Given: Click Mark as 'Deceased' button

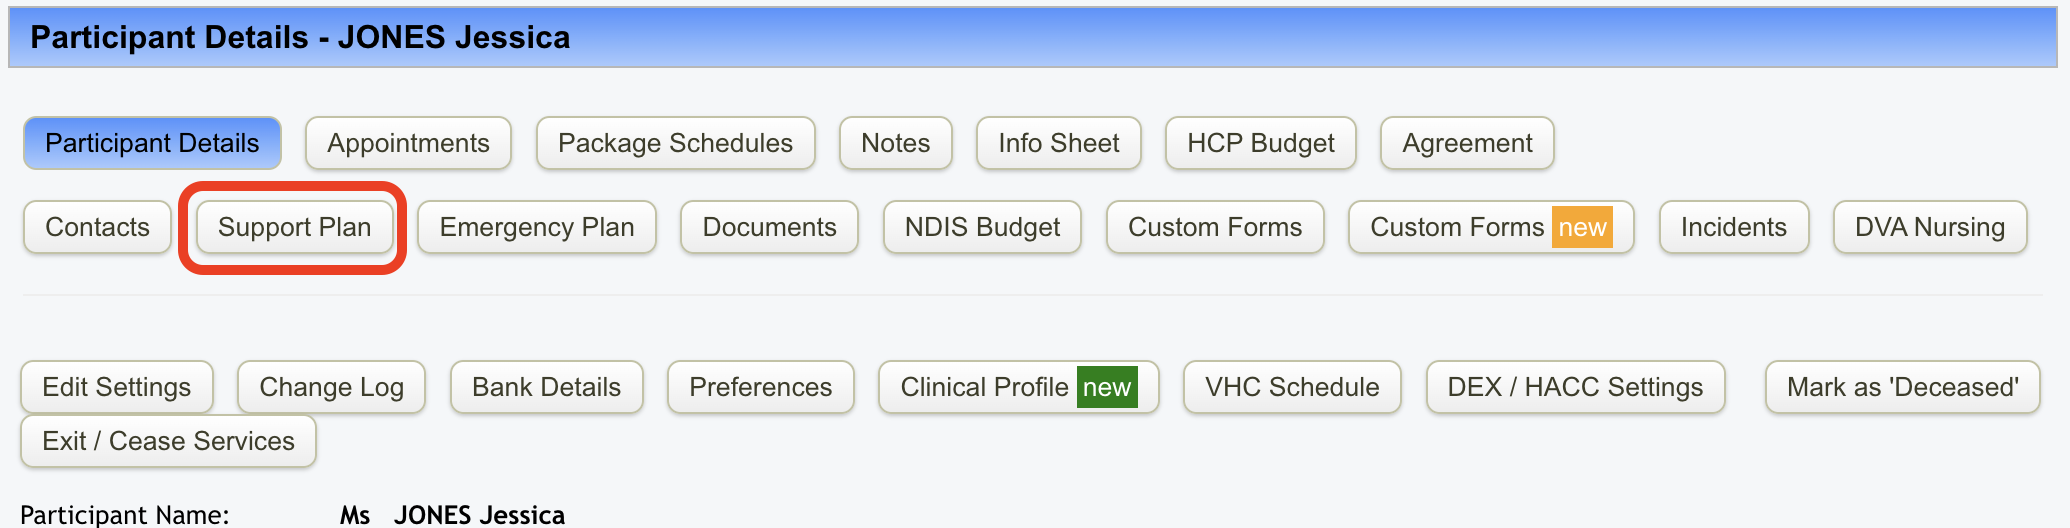Looking at the screenshot, I should 1902,387.
